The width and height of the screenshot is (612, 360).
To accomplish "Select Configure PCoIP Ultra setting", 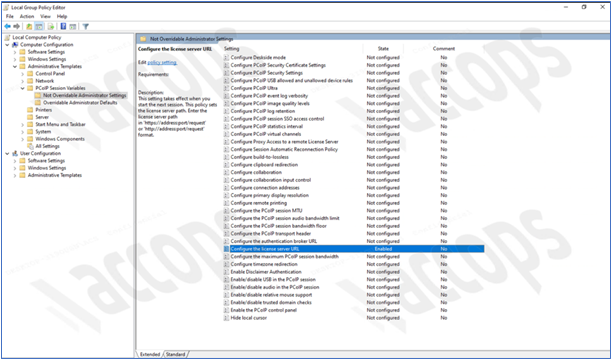I will click(x=254, y=88).
